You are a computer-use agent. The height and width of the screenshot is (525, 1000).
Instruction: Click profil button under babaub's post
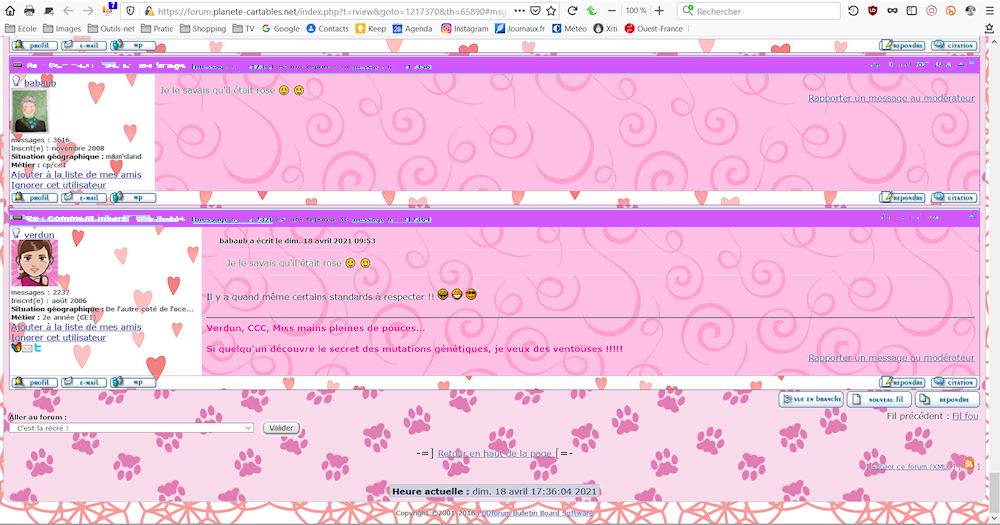[35, 198]
